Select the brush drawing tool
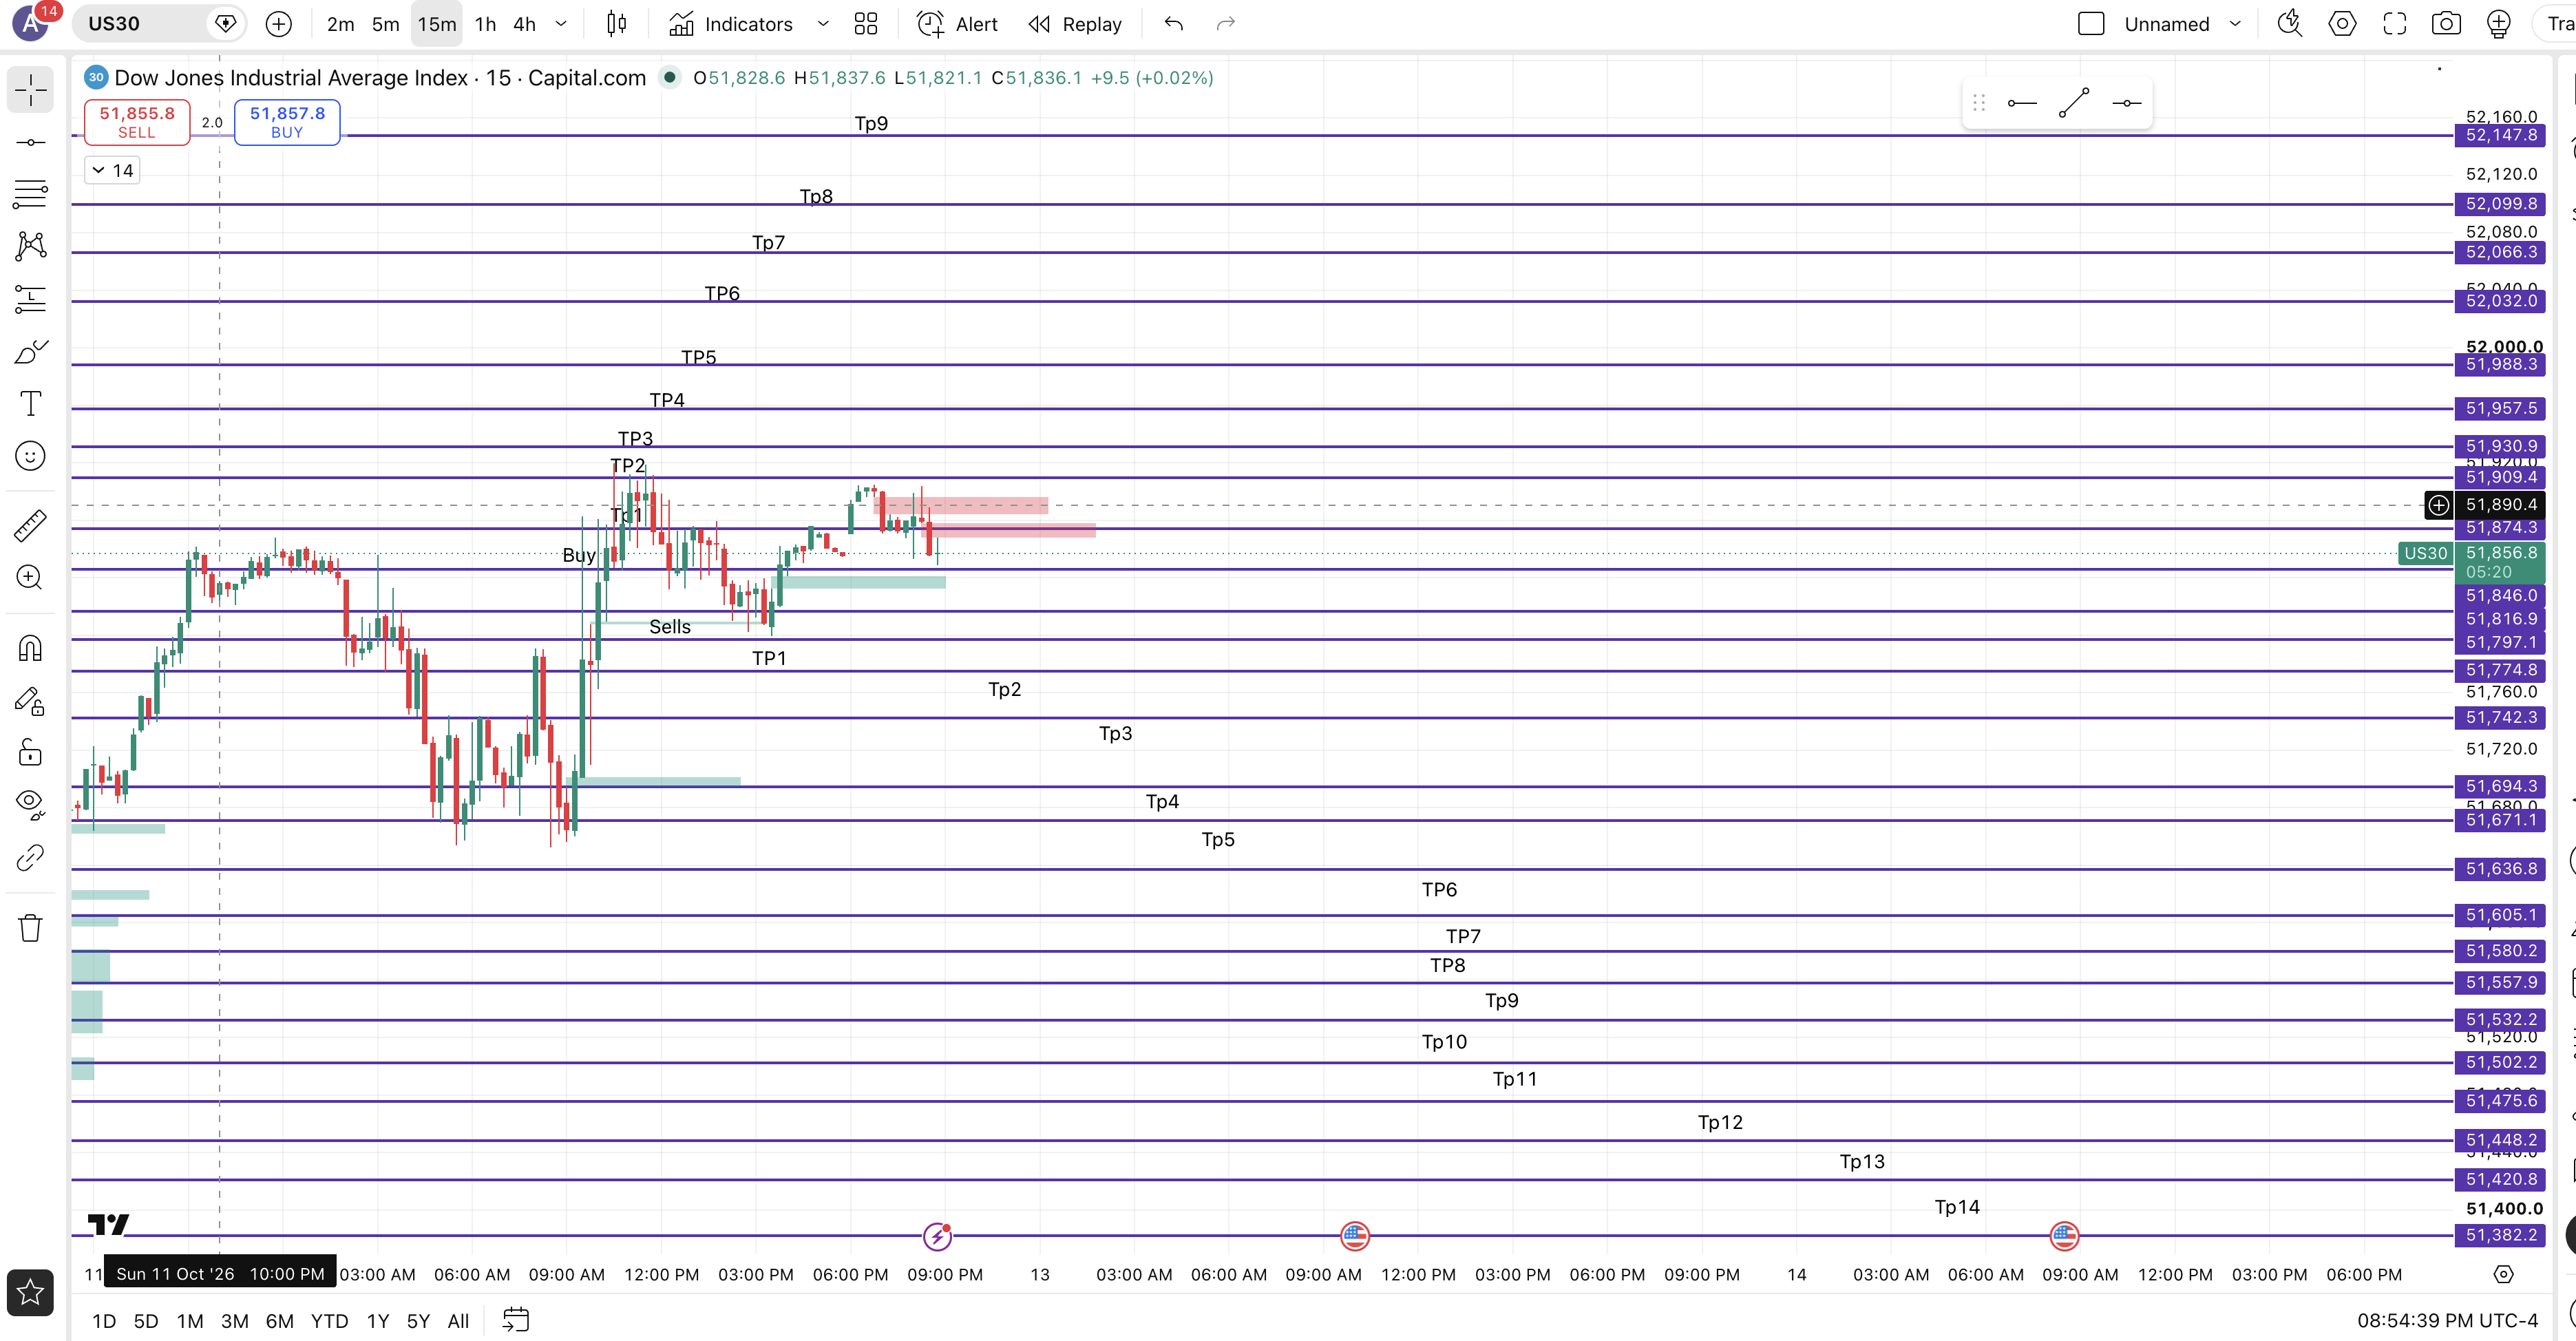Screen dimensions: 2576x1341 click(30, 351)
